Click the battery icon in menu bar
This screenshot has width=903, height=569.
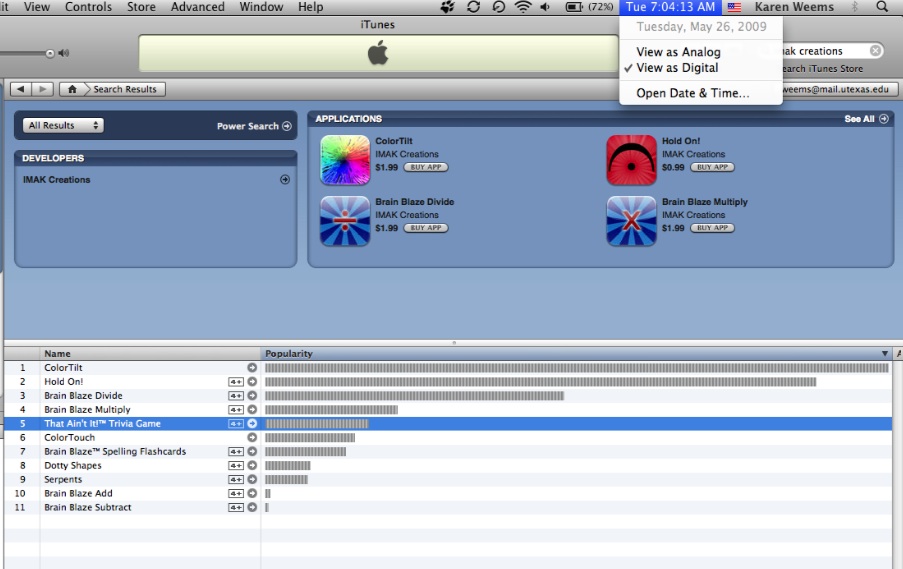[x=574, y=7]
